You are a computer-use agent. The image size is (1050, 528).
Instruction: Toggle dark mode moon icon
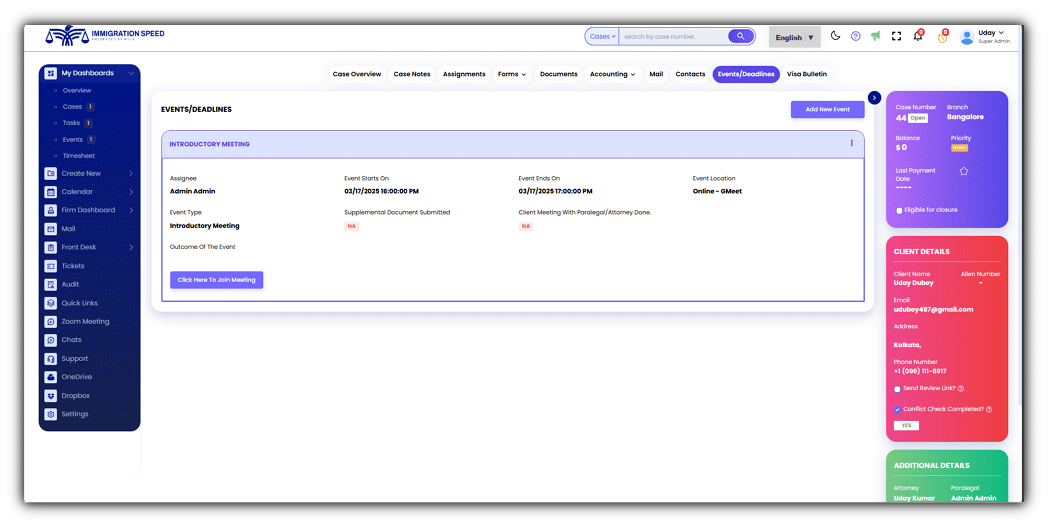[x=836, y=36]
